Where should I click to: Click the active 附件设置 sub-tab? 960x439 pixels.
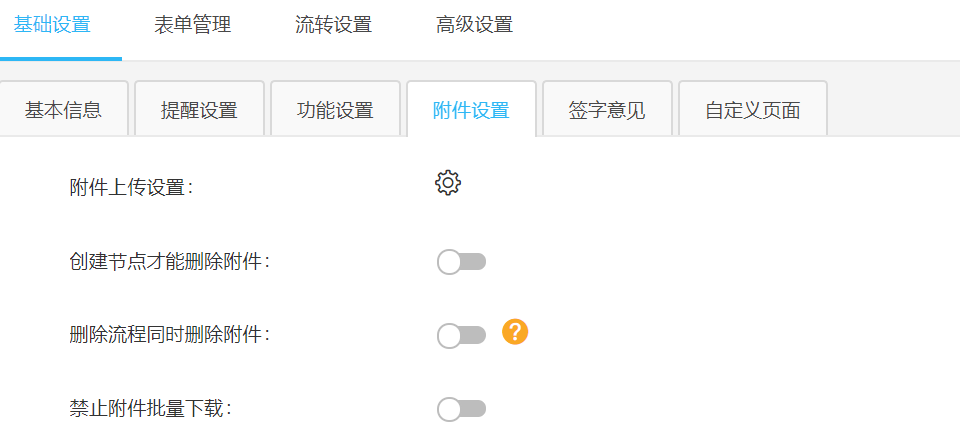[471, 110]
